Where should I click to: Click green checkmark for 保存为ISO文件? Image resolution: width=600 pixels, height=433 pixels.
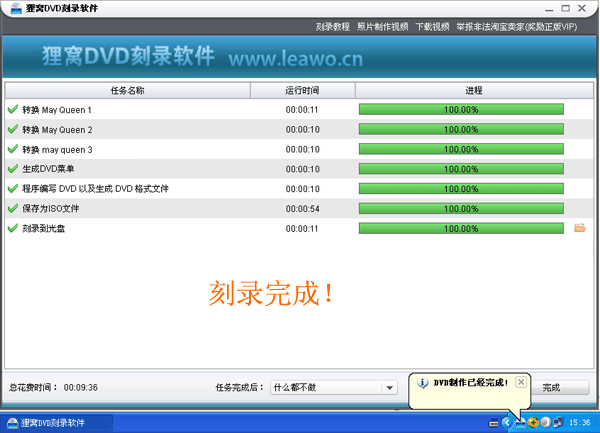13,208
